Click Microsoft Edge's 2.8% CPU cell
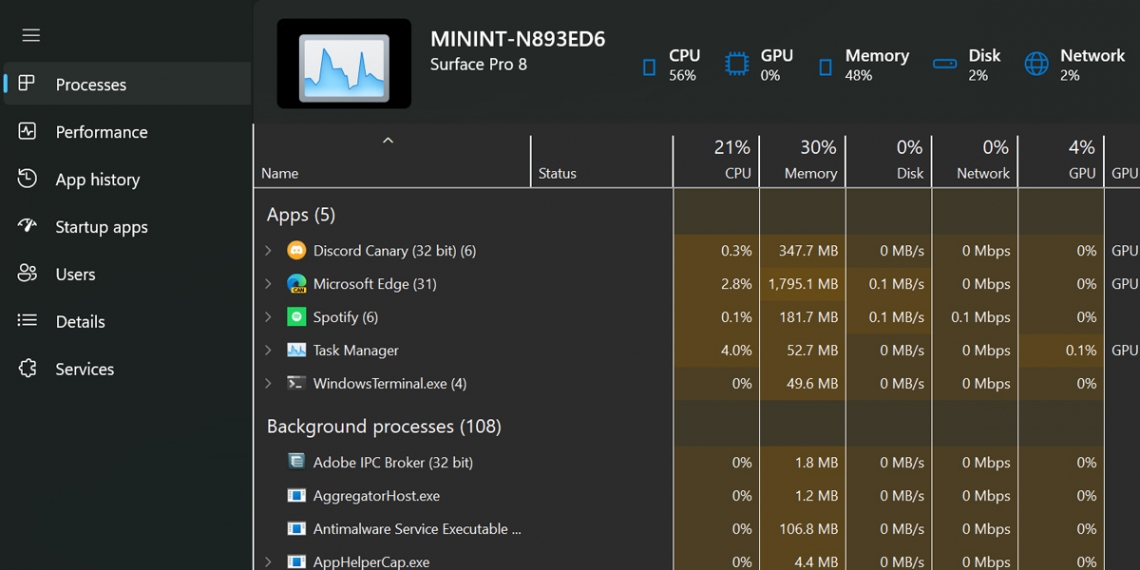This screenshot has height=570, width=1140. 716,284
